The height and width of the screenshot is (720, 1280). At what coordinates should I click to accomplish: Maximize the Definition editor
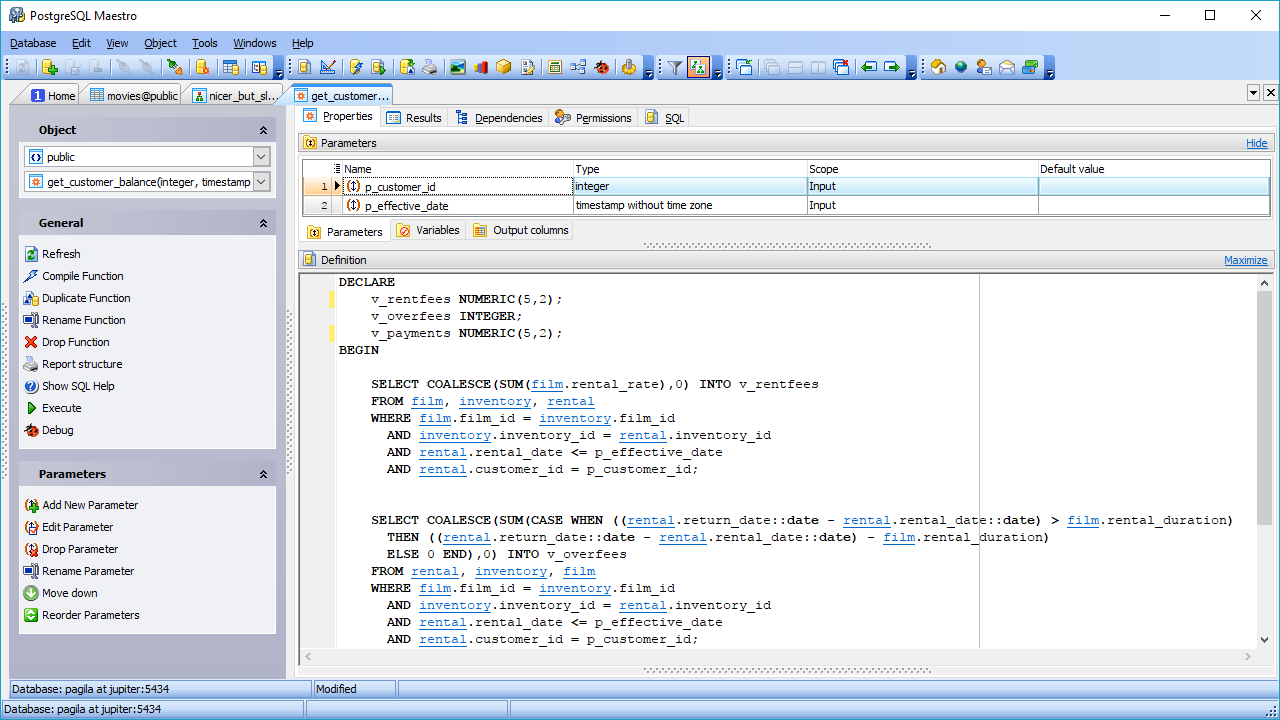coord(1245,259)
